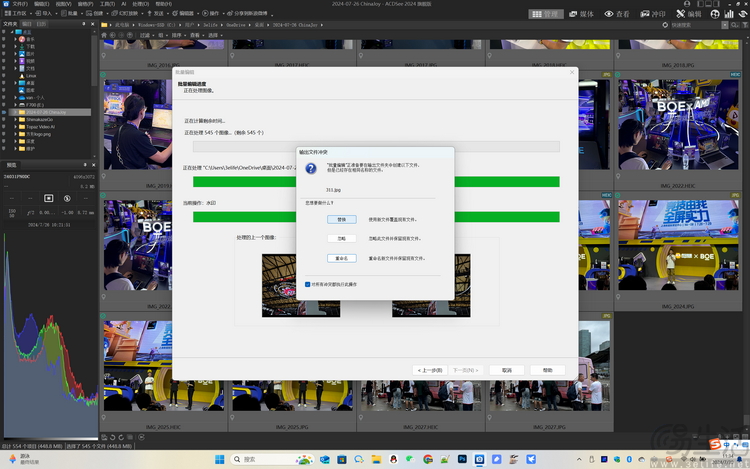
Task: Expand the F700 (E:) drive node
Action: tap(15, 105)
